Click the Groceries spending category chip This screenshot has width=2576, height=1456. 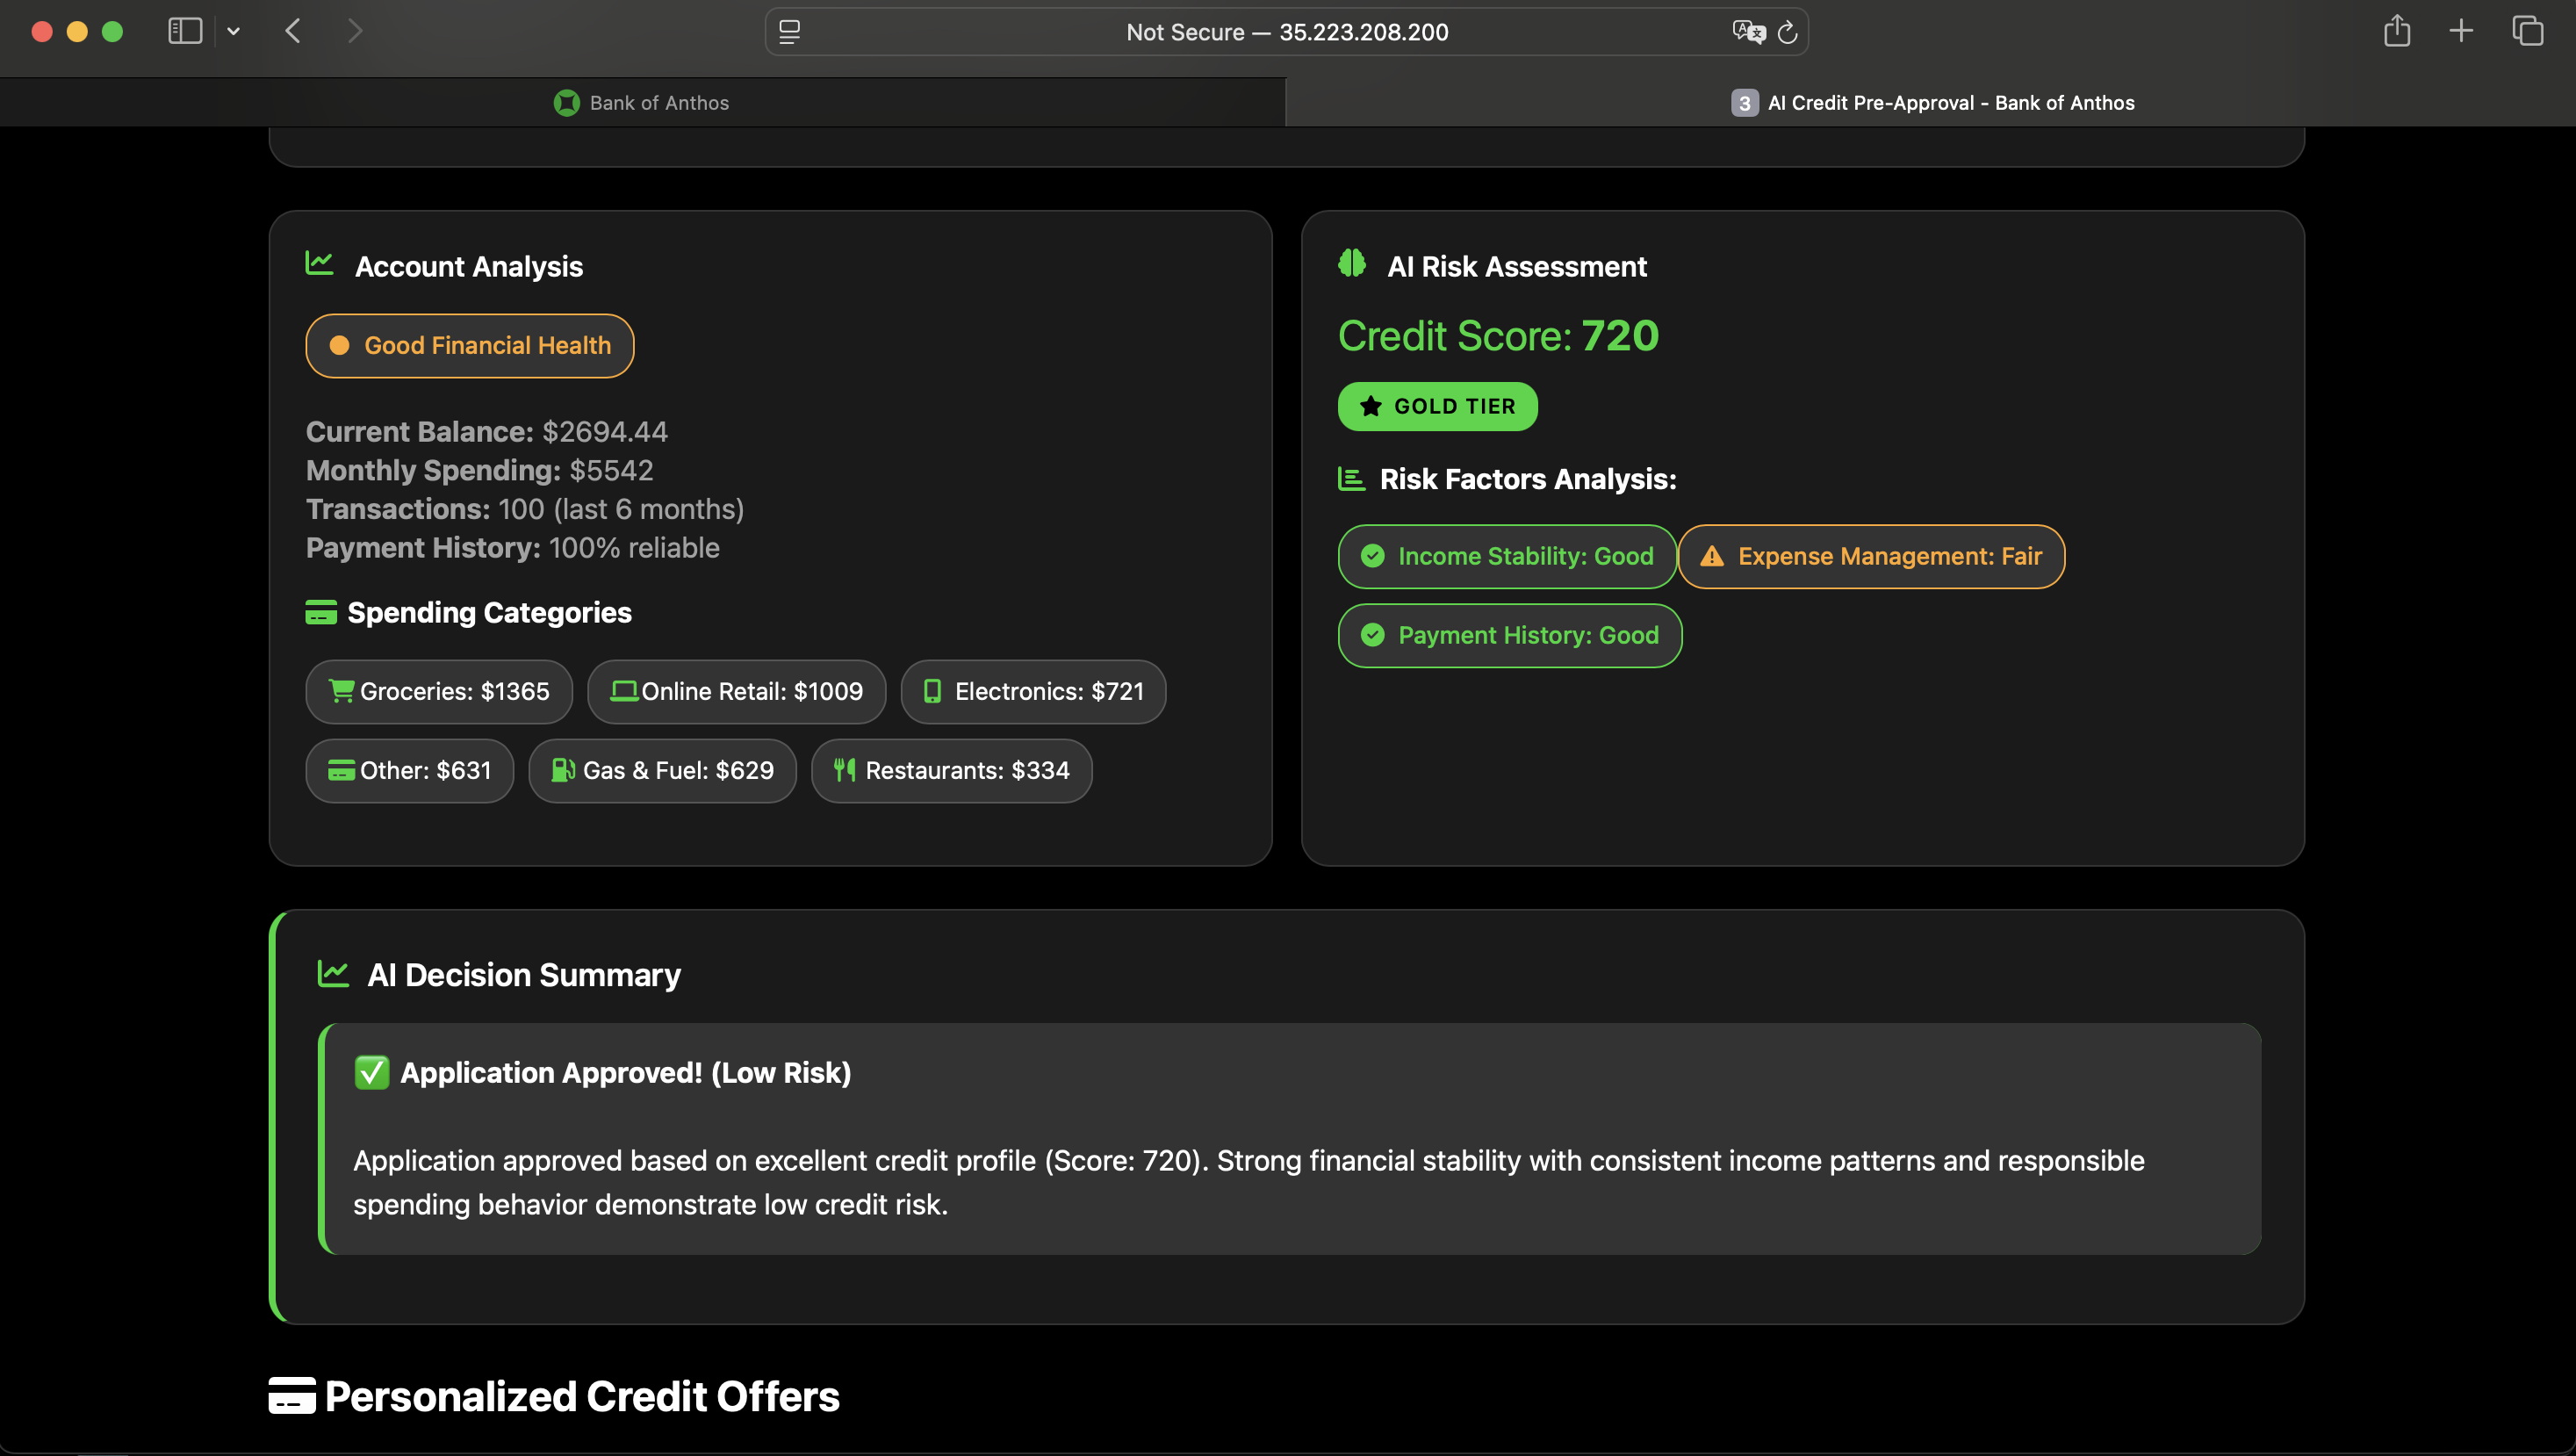(x=438, y=691)
